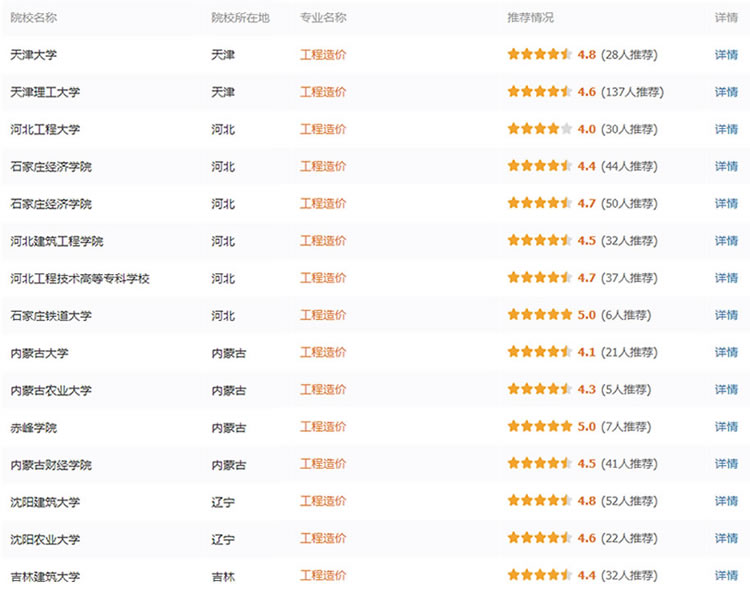Select school name 赤峰学院
Screen dimensions: 750x591
(33, 427)
